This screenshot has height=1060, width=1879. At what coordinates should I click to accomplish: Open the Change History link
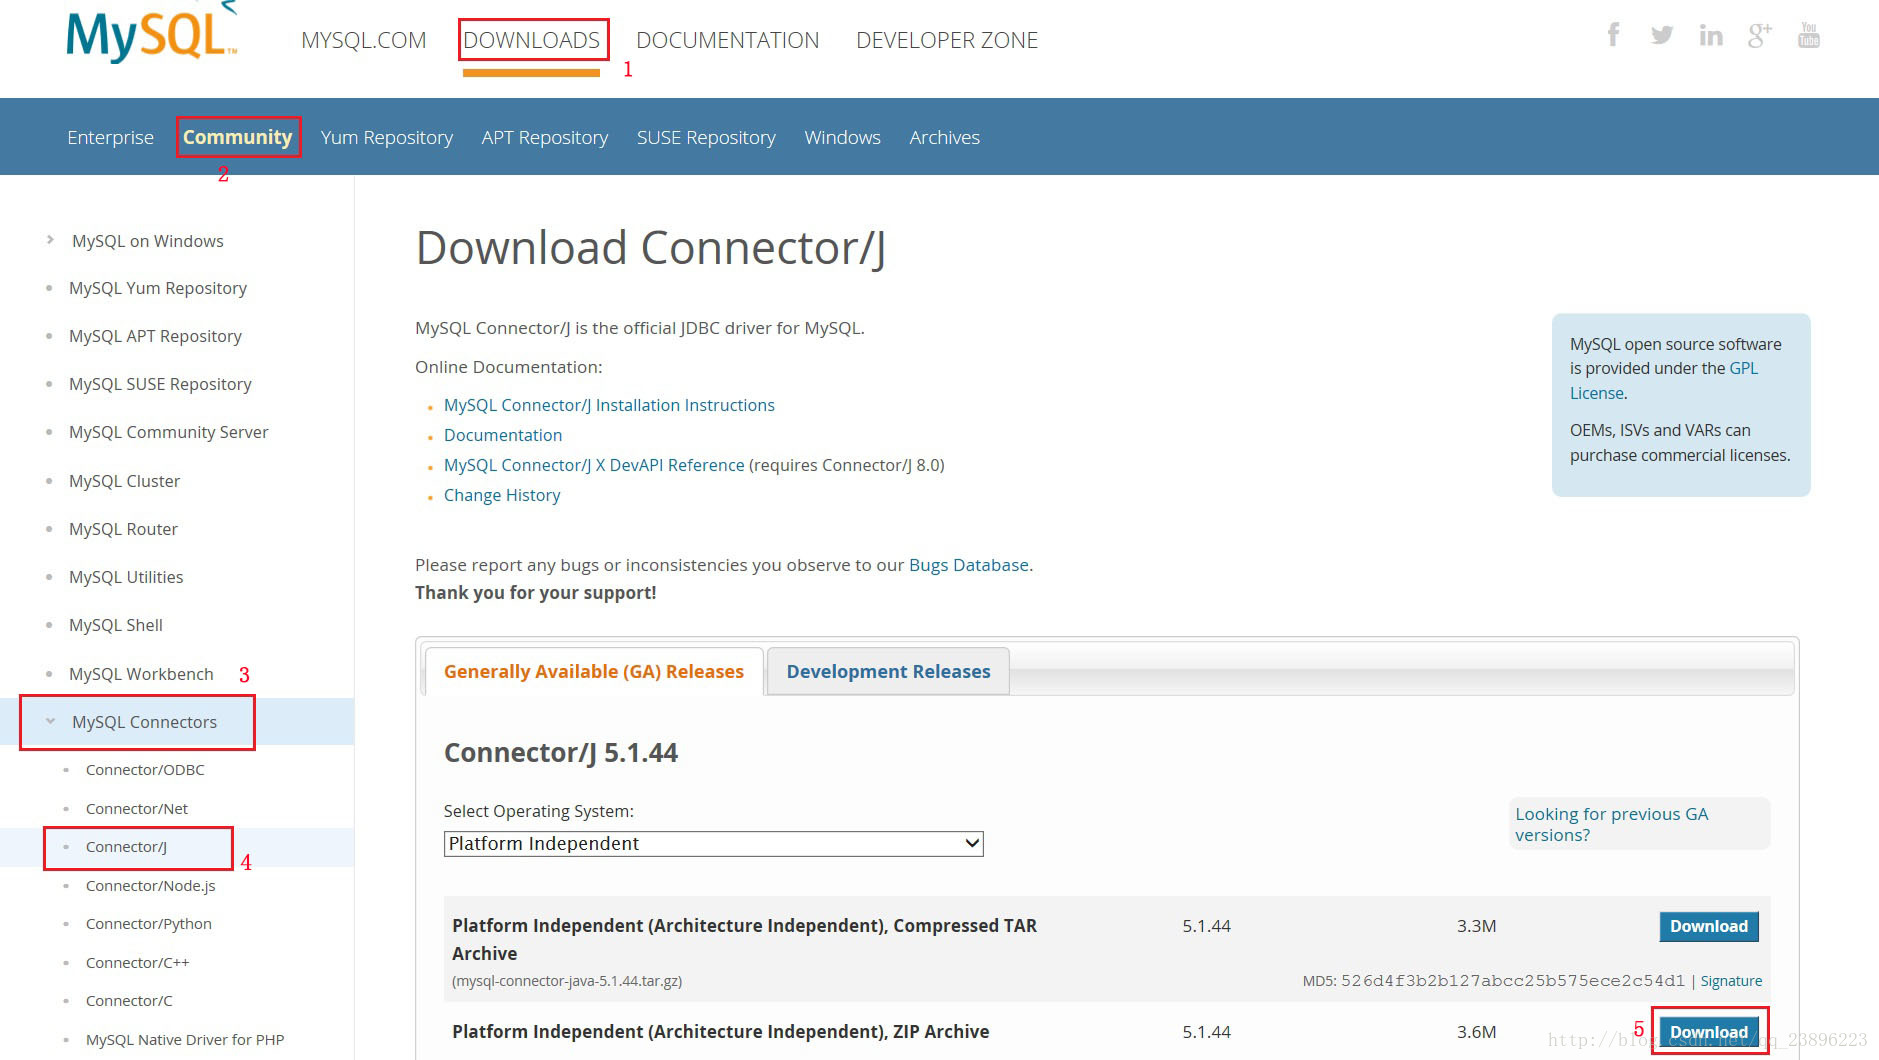502,495
